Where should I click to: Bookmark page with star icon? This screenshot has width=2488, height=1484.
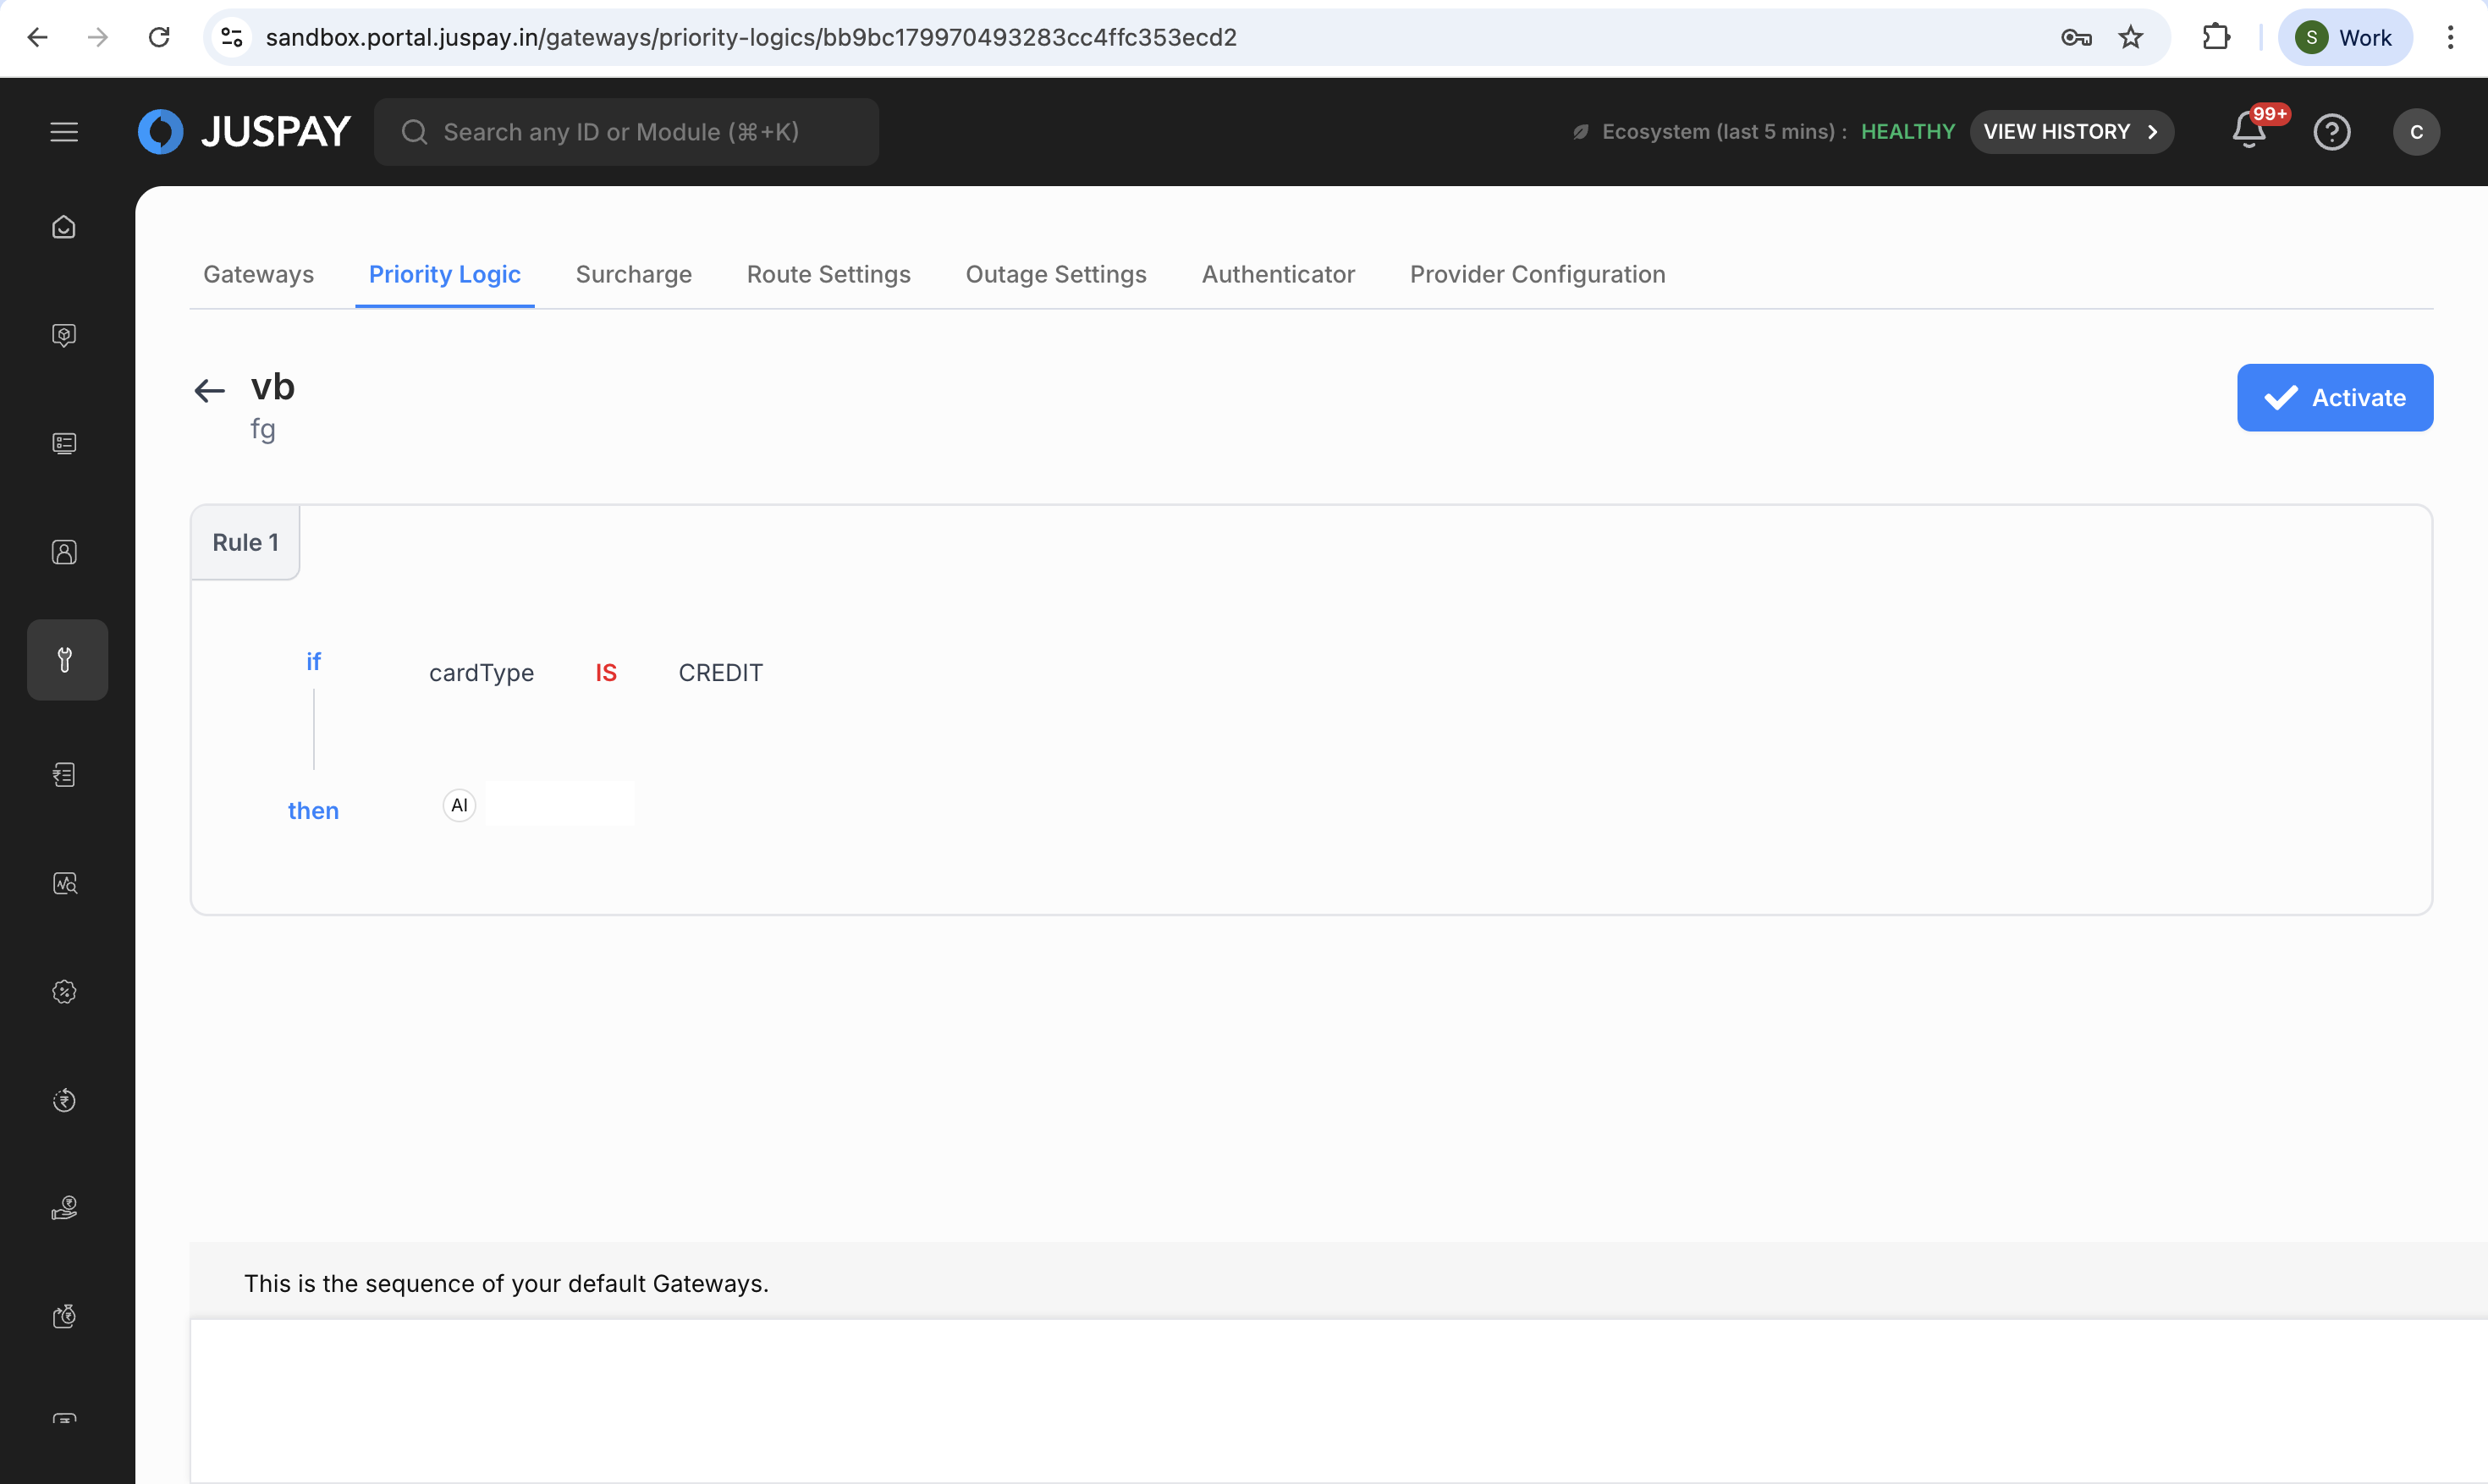pyautogui.click(x=2131, y=38)
